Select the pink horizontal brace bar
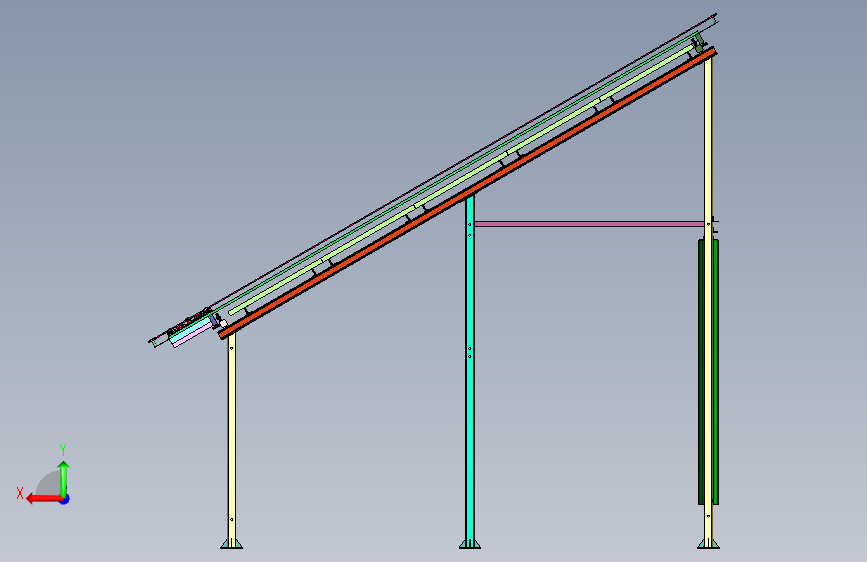 (589, 224)
